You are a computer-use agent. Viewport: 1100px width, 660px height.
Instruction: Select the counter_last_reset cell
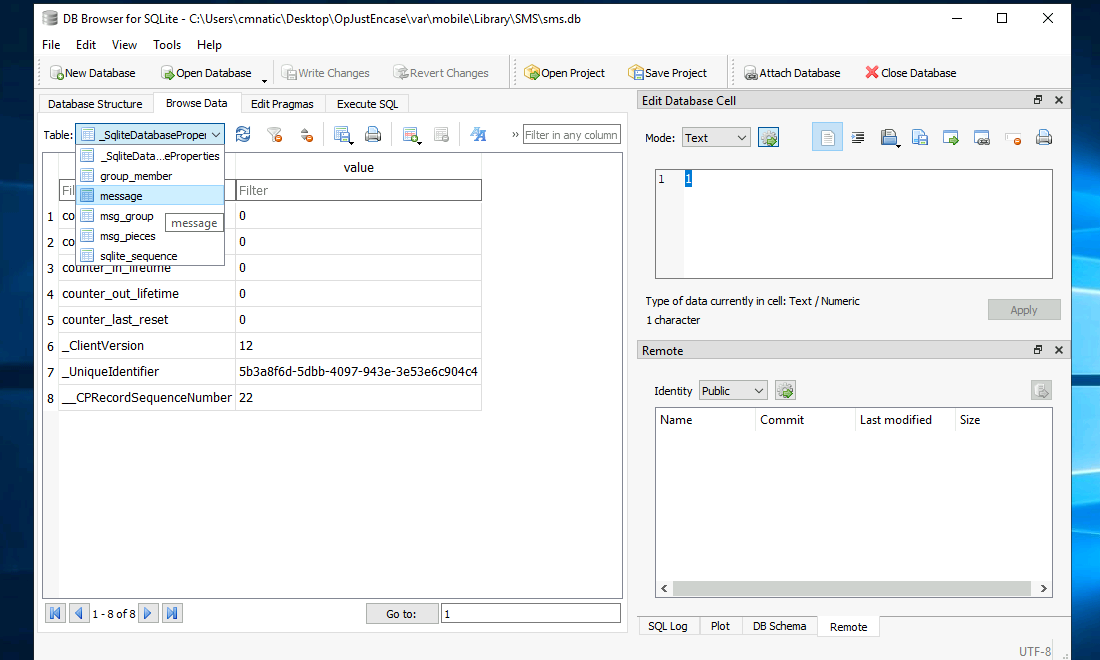[147, 319]
